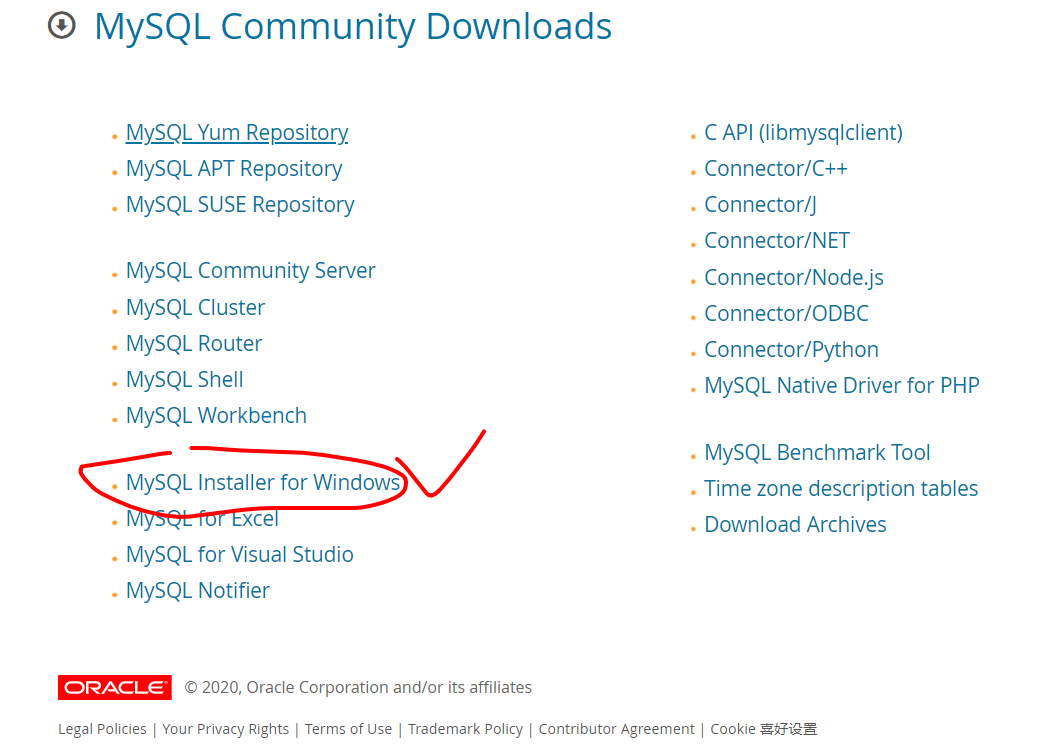Click the 2020 Oracle Corporation copyright text
The height and width of the screenshot is (756, 1064).
click(x=358, y=687)
